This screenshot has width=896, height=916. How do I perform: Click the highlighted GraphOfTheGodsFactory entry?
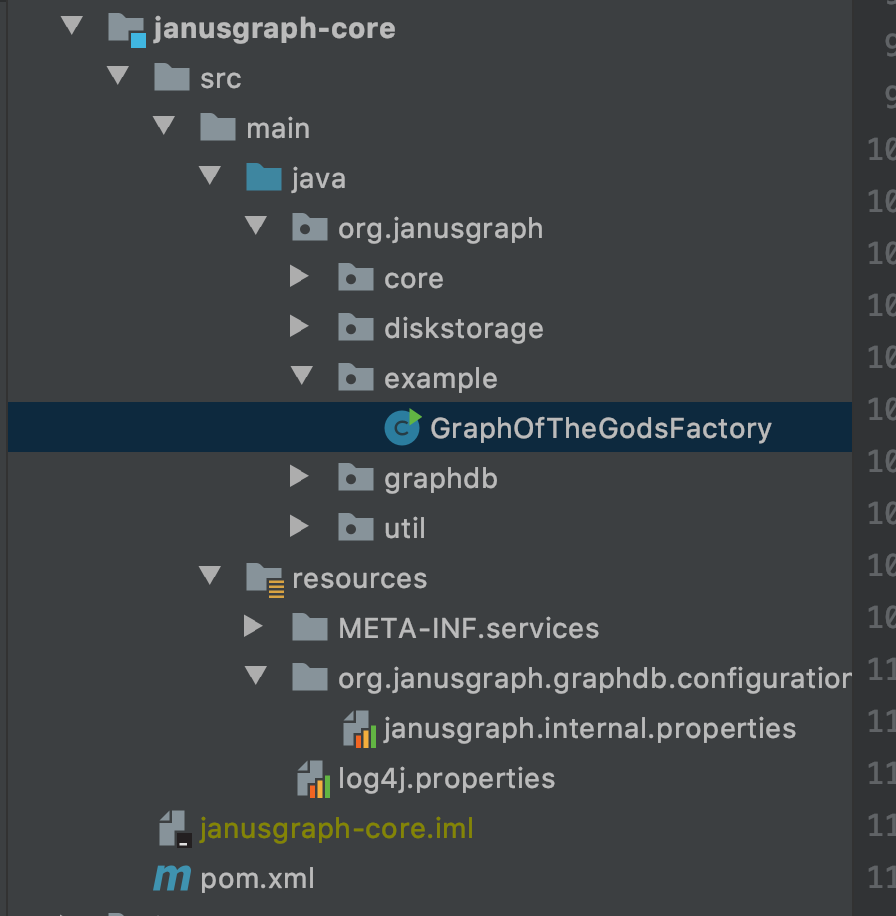pyautogui.click(x=600, y=427)
